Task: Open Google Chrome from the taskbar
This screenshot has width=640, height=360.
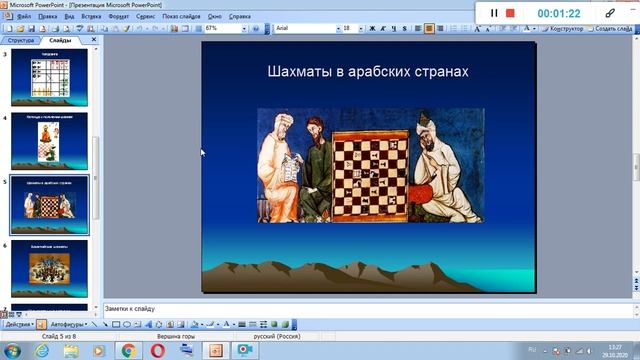Action: pos(128,351)
